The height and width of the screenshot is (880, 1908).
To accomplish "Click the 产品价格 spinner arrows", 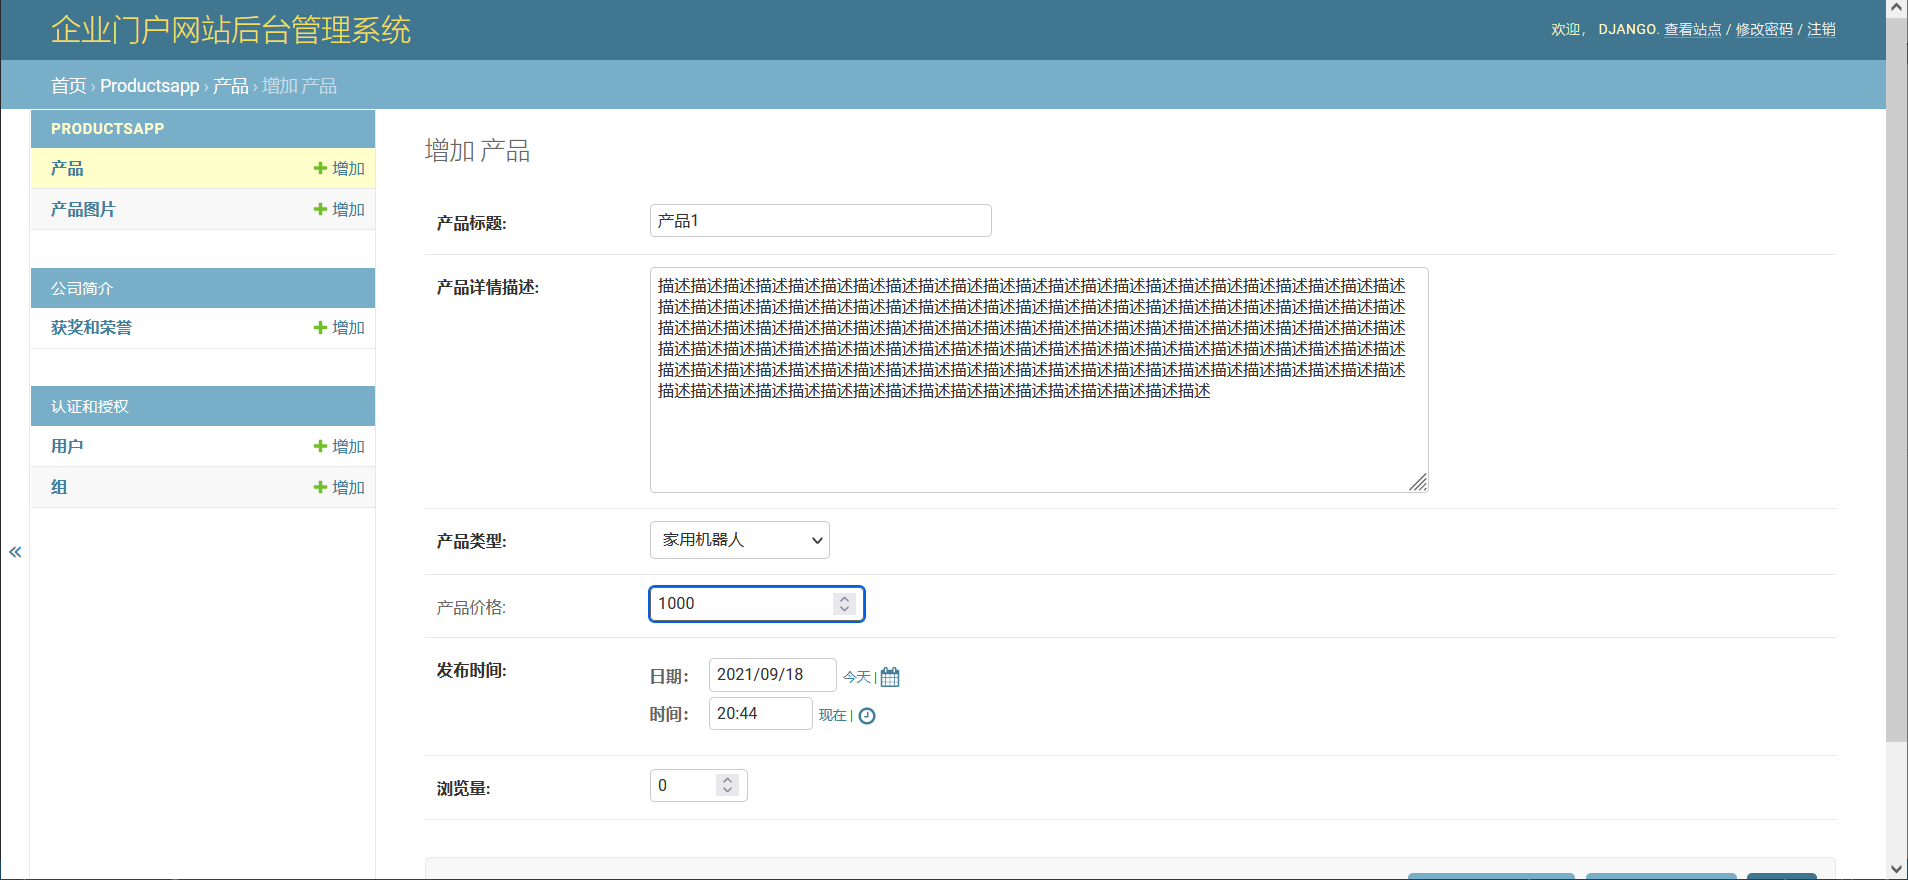I will click(845, 604).
